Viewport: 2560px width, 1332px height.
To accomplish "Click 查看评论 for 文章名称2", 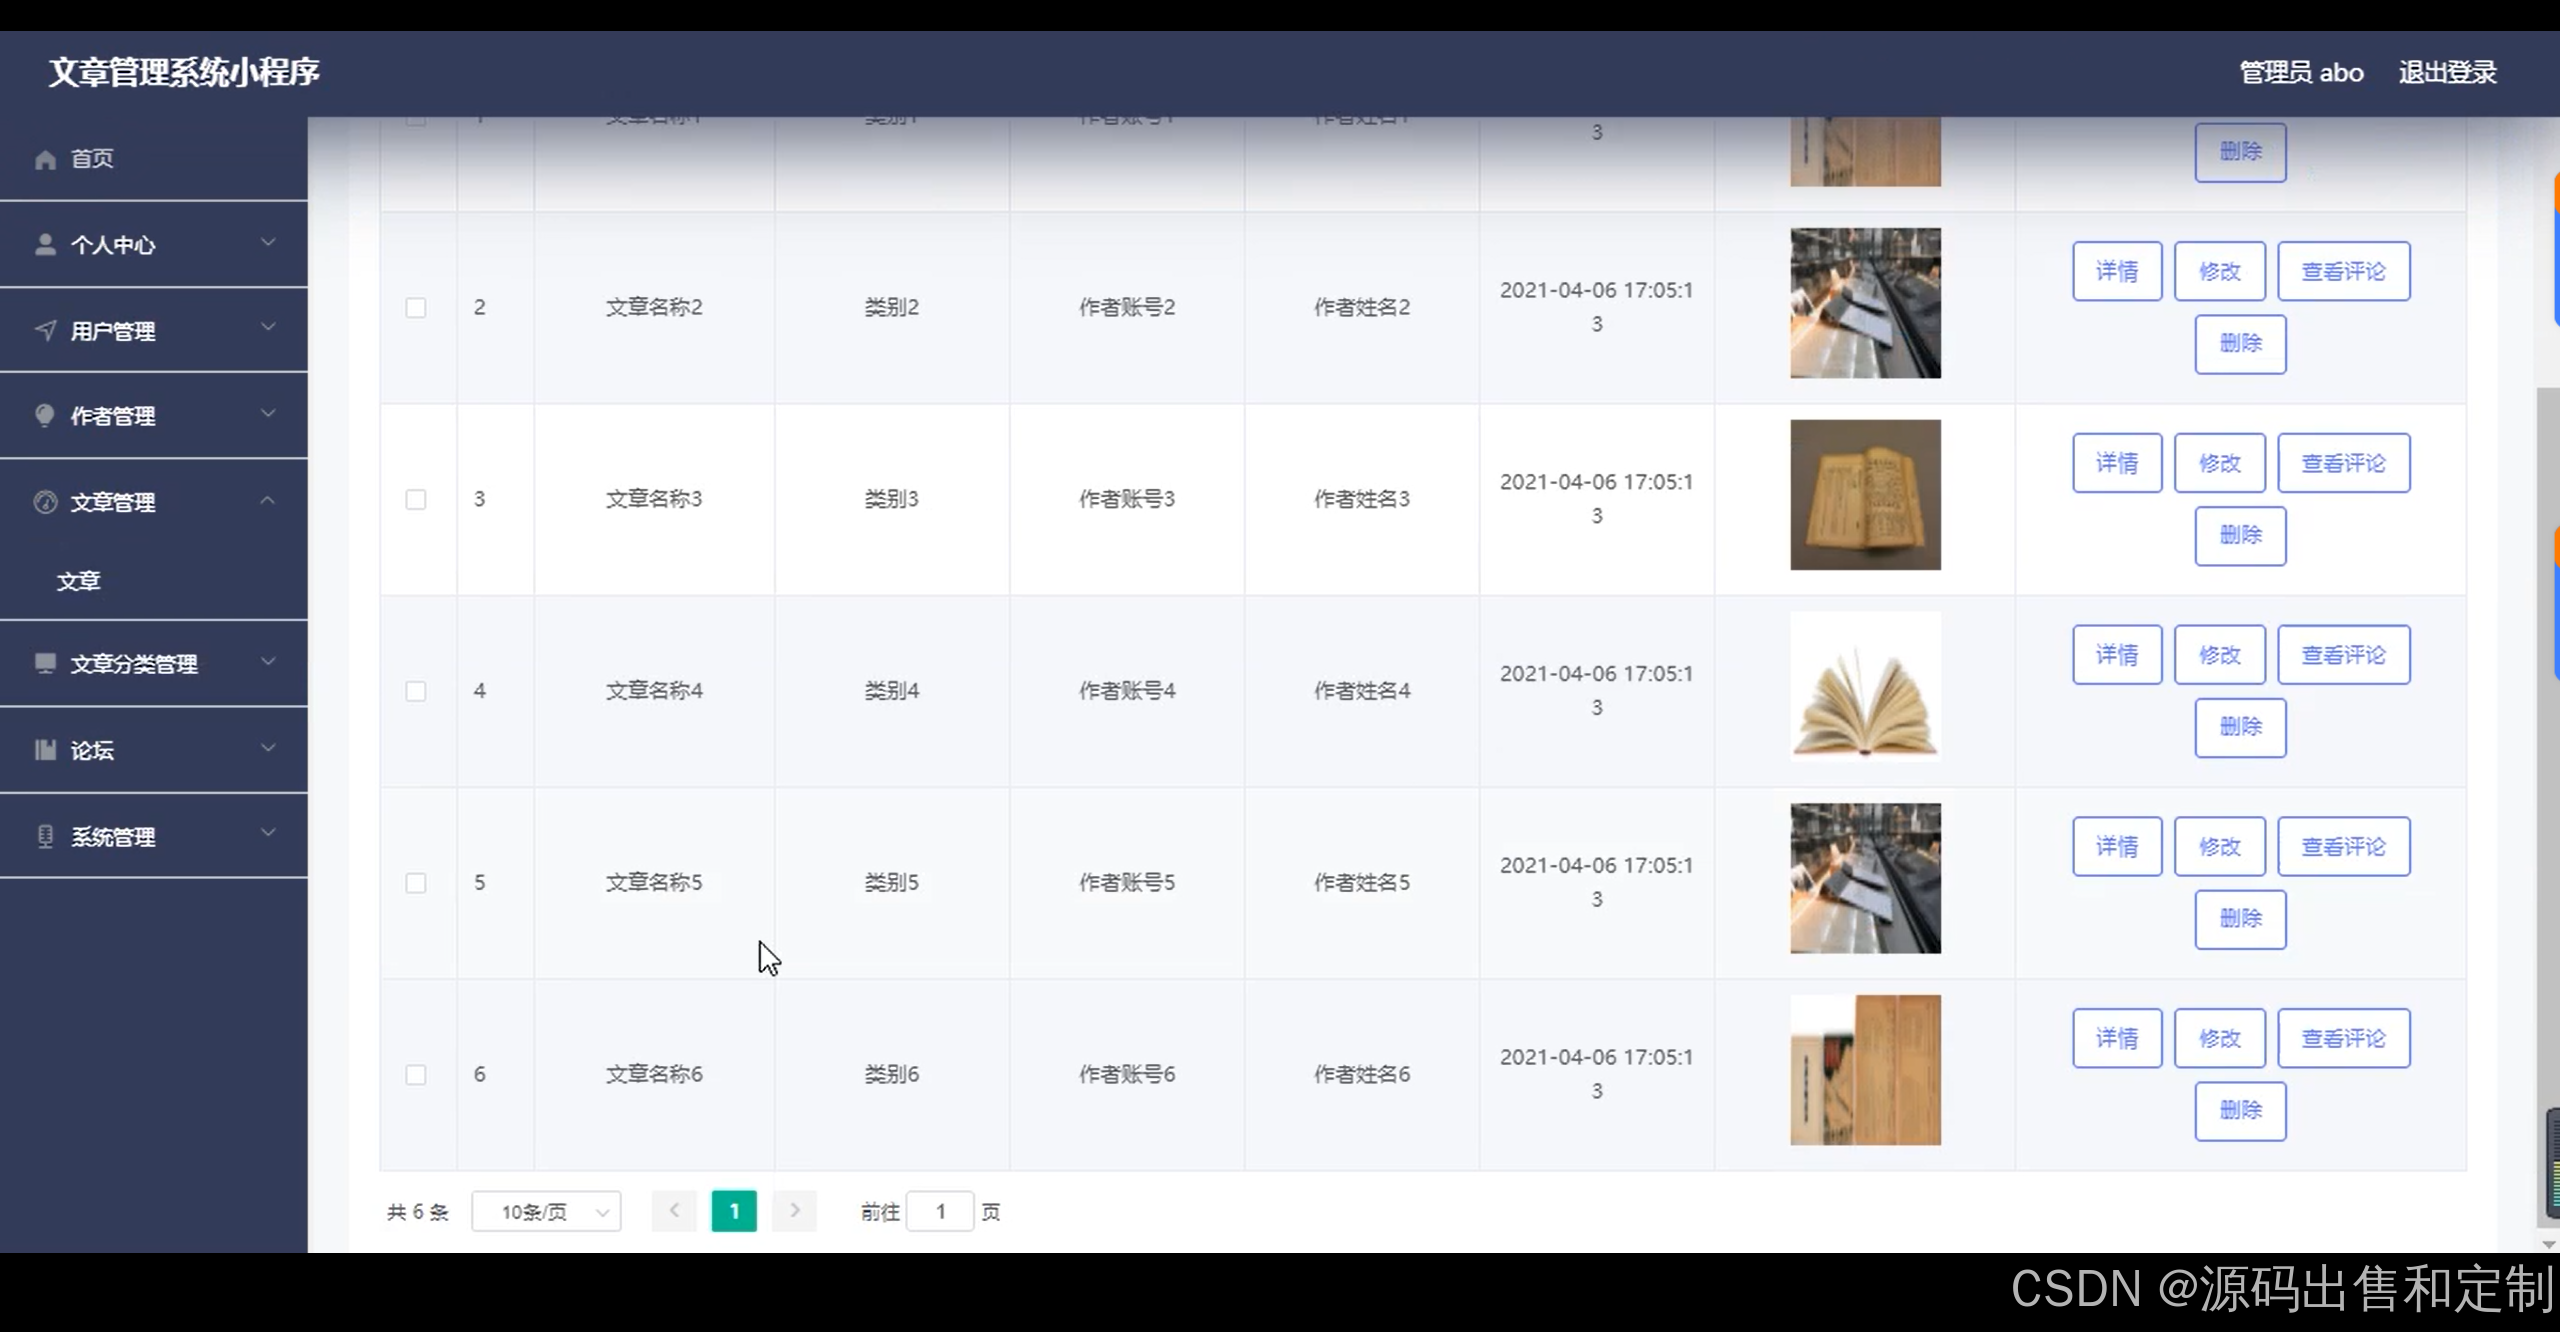I will 2344,271.
